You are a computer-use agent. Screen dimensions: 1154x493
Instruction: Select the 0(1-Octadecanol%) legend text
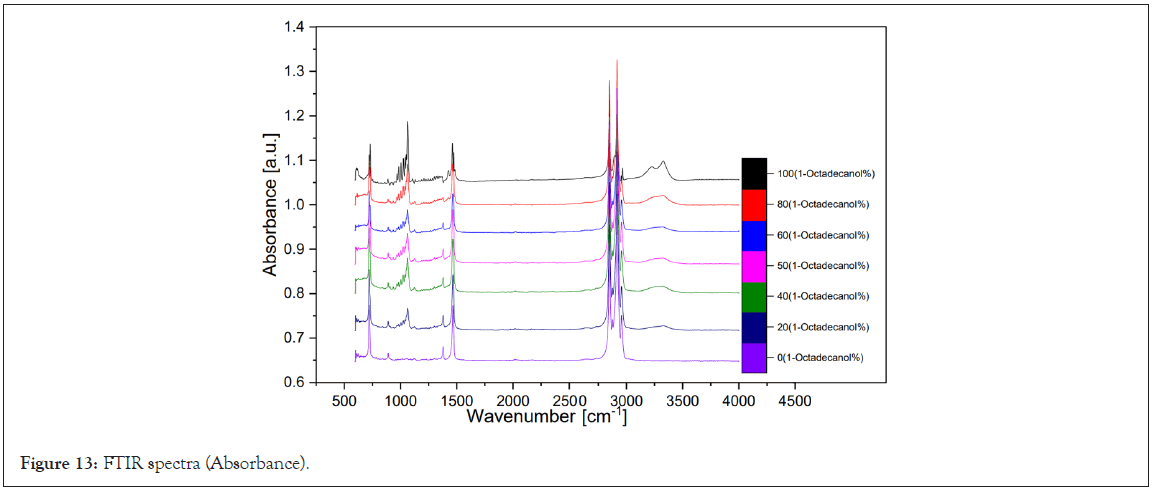point(821,358)
